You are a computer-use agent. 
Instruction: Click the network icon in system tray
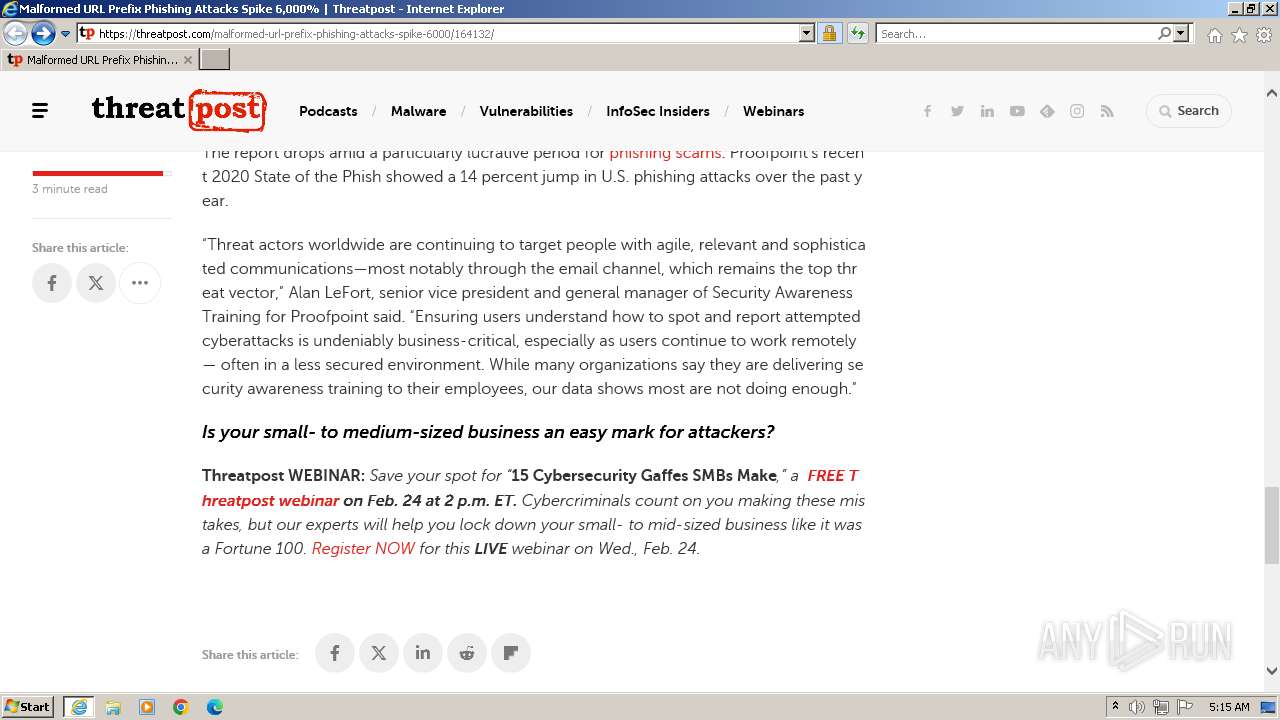(1161, 707)
